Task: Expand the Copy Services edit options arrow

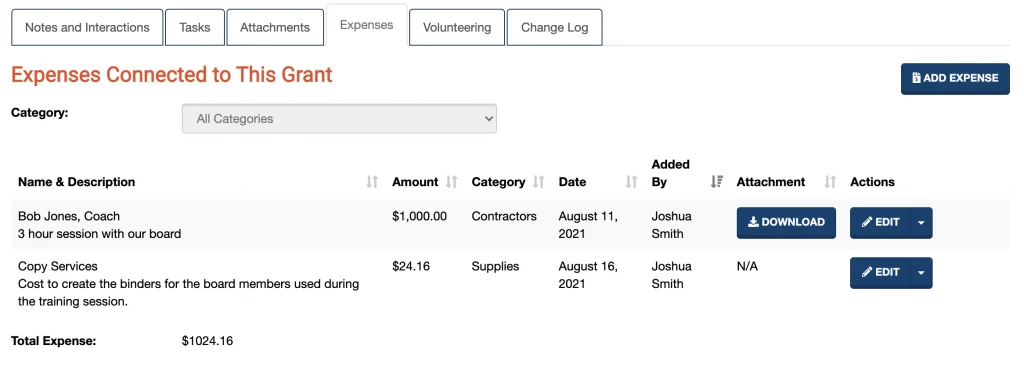Action: coord(921,273)
